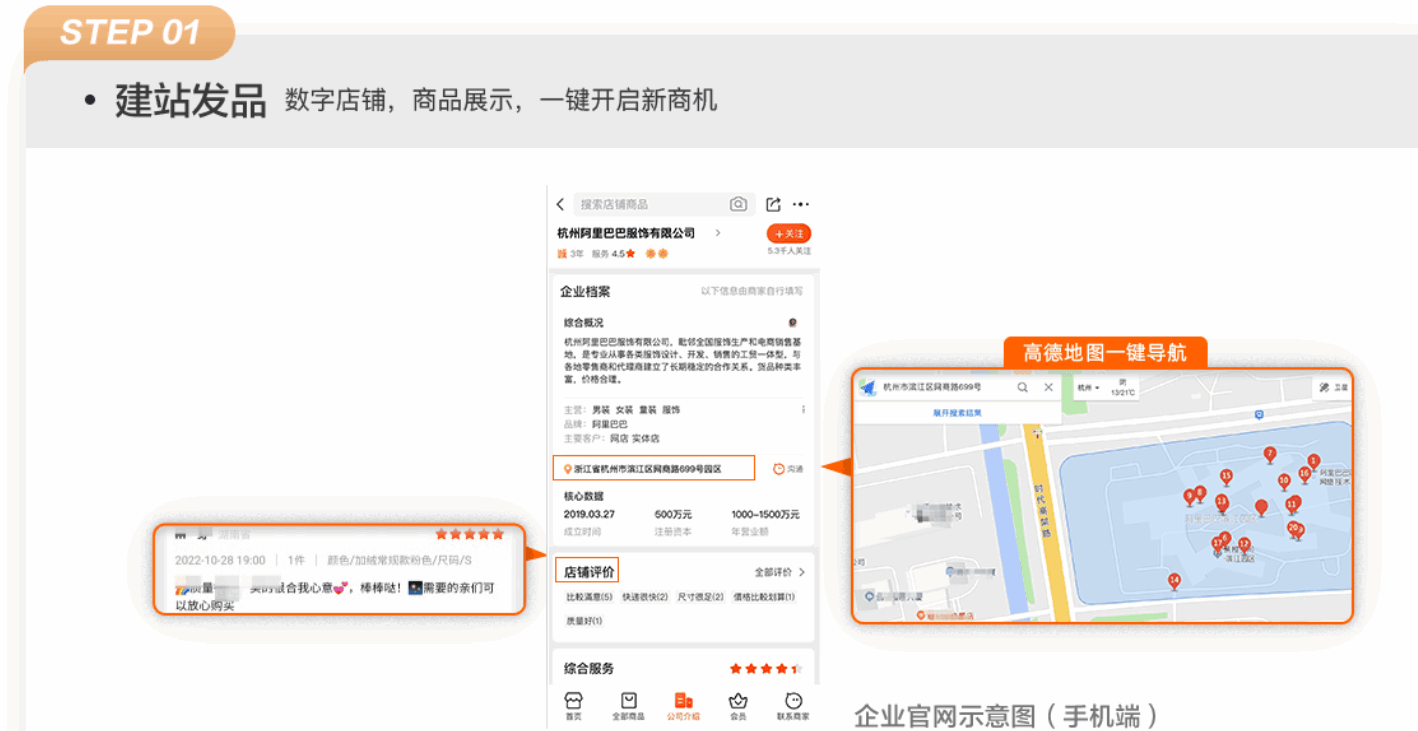Click the Amap logo icon in the map search bar
This screenshot has width=1418, height=731.
point(867,387)
